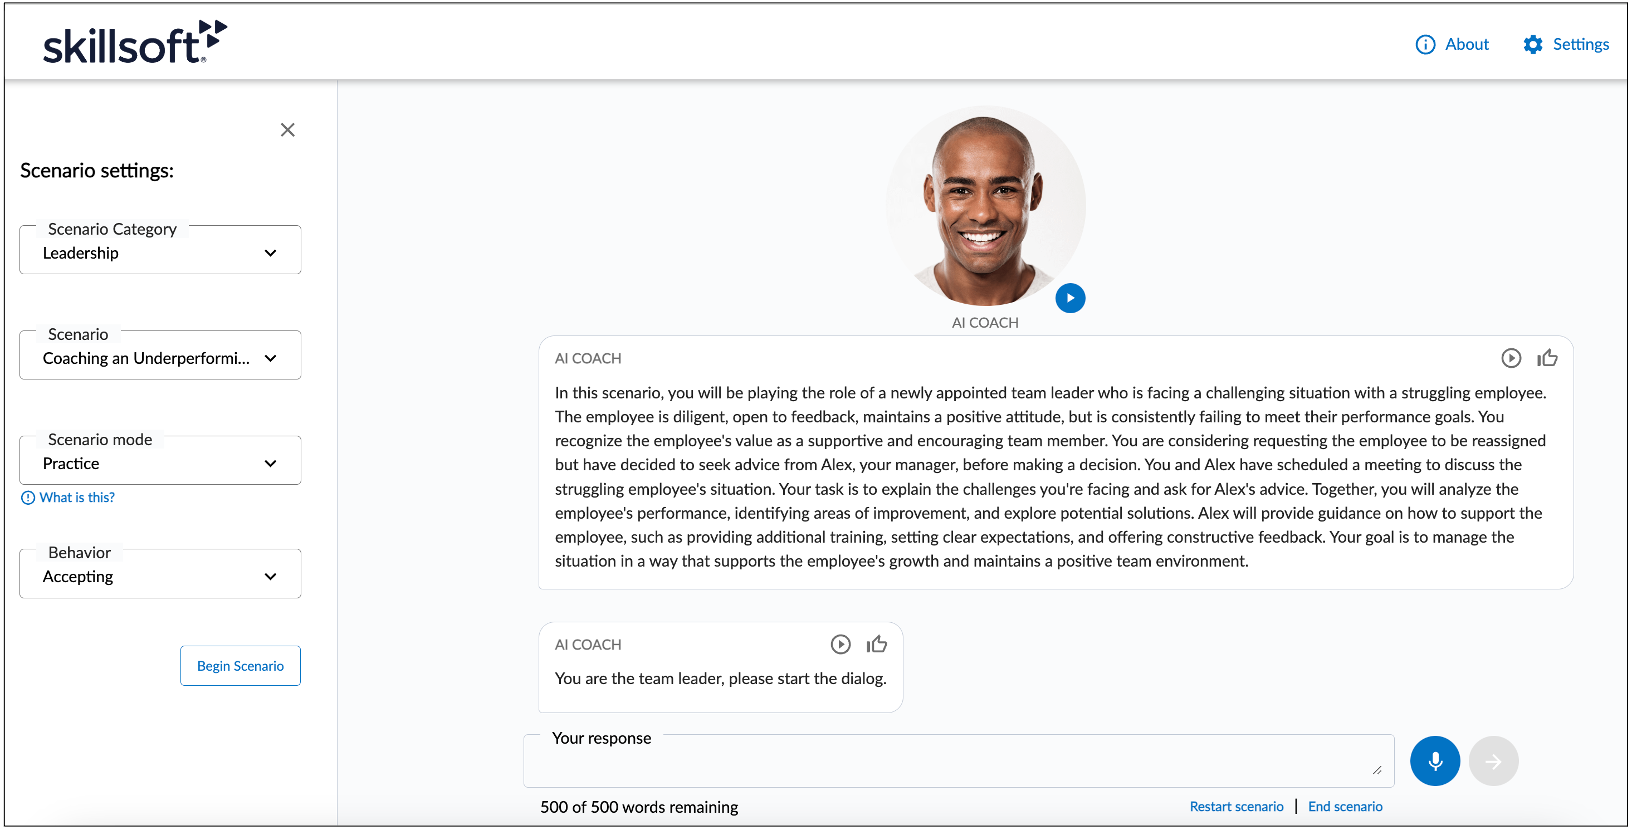Click the What is this info icon
Viewport: 1631px width, 829px height.
(x=28, y=498)
